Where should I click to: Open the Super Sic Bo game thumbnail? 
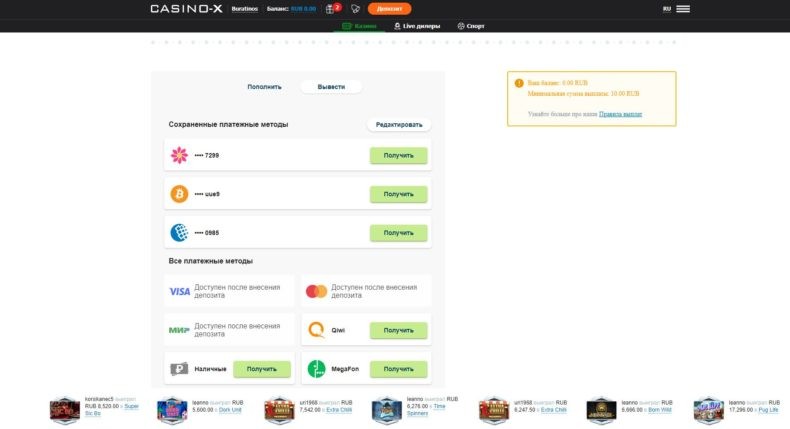(65, 409)
